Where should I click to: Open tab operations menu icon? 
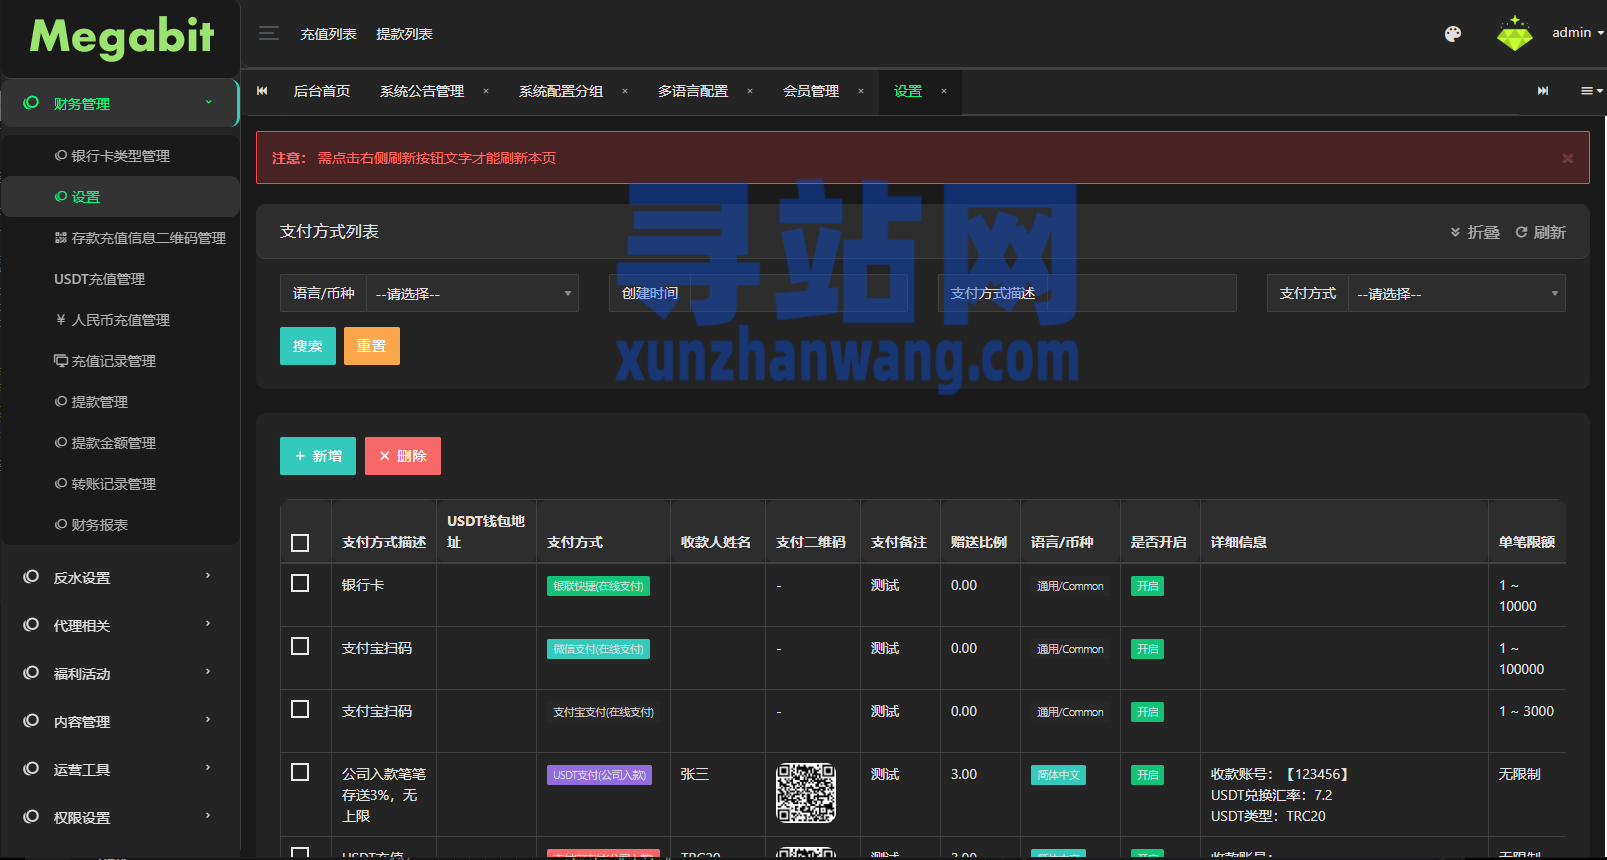pyautogui.click(x=1591, y=91)
